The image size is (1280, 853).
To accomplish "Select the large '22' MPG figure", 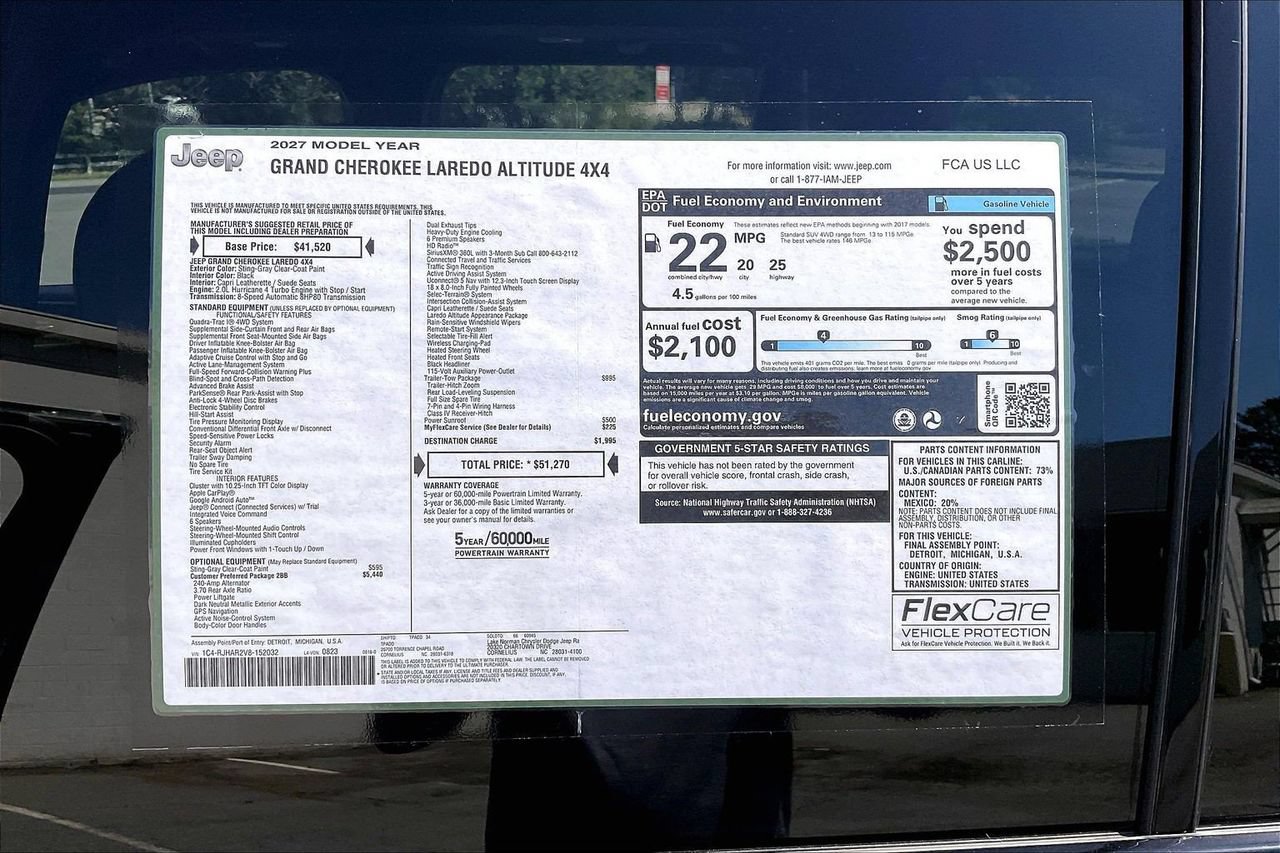I will [x=697, y=253].
